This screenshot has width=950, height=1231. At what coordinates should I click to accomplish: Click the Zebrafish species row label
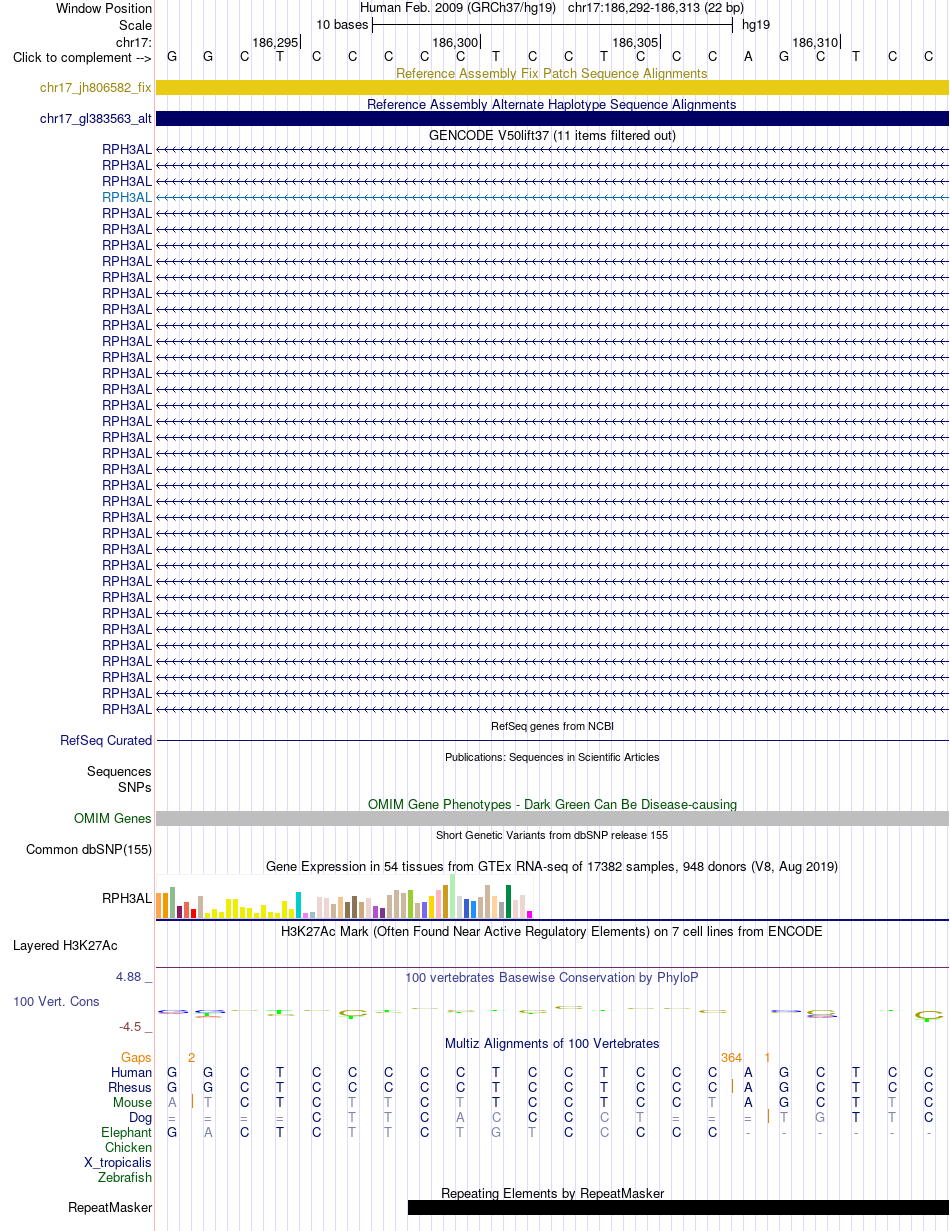[126, 1178]
